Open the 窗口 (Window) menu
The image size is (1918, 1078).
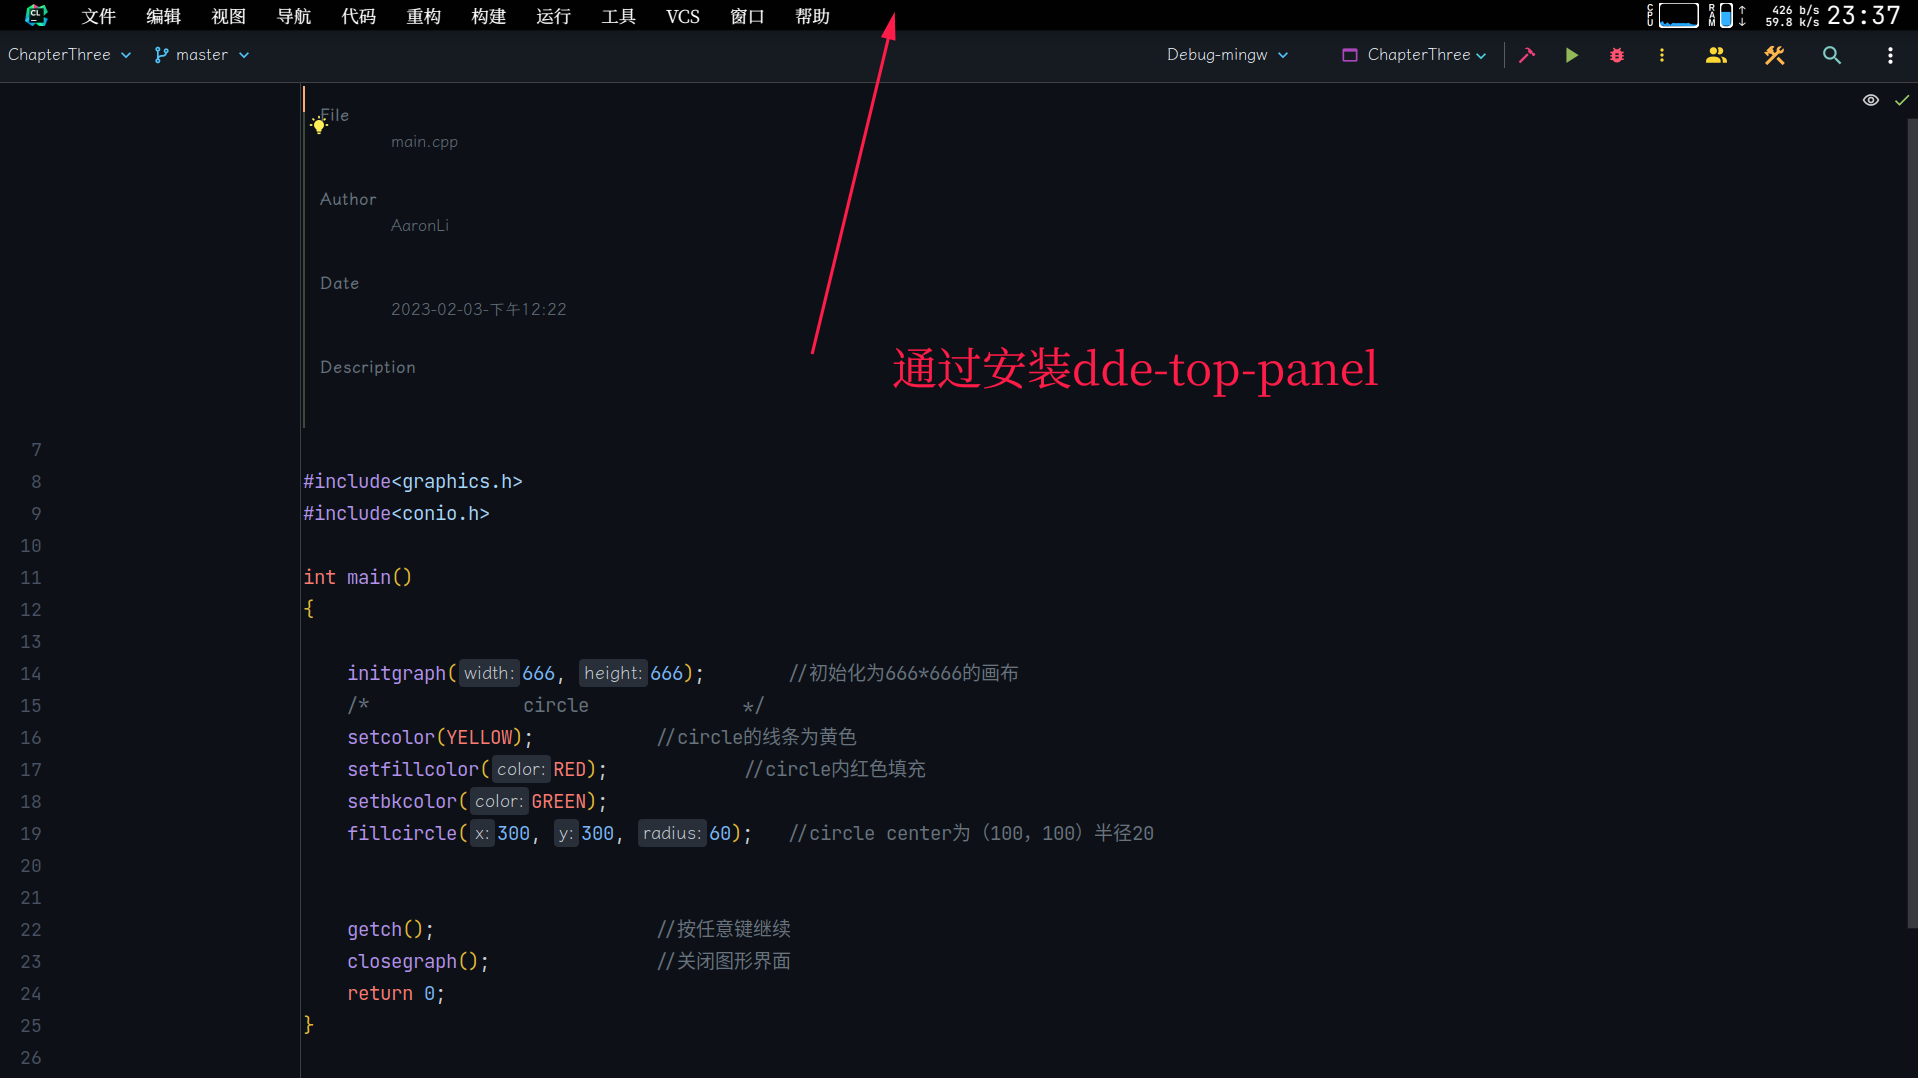click(x=747, y=16)
